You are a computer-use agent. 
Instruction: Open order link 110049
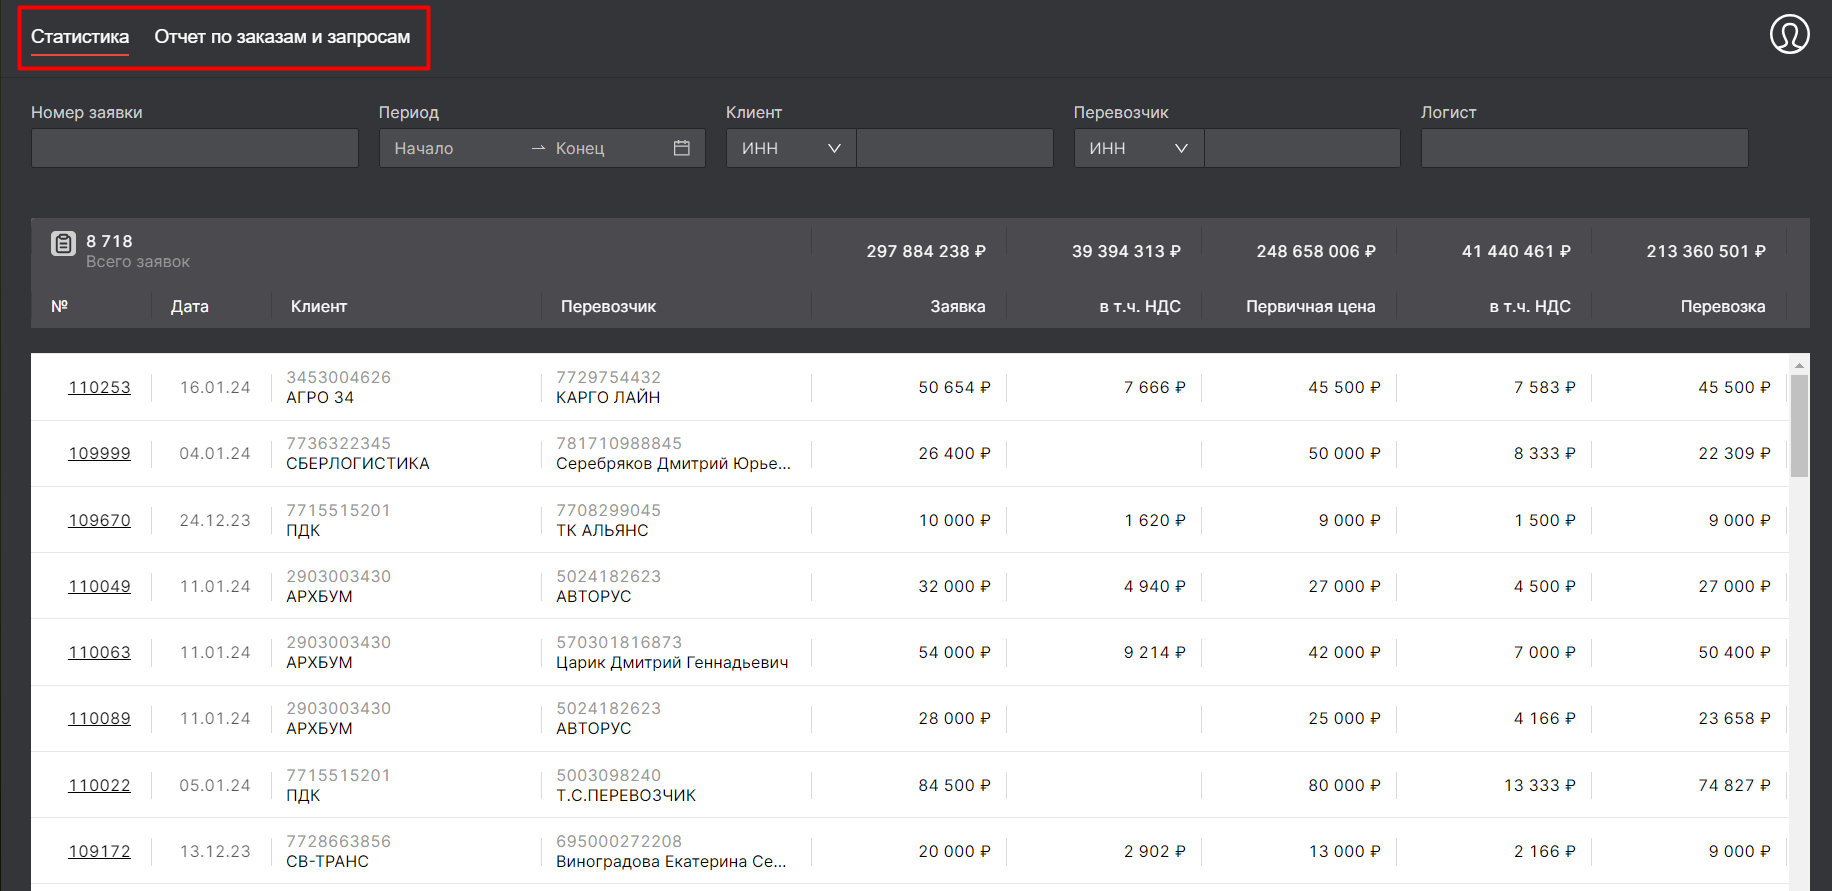pyautogui.click(x=99, y=586)
